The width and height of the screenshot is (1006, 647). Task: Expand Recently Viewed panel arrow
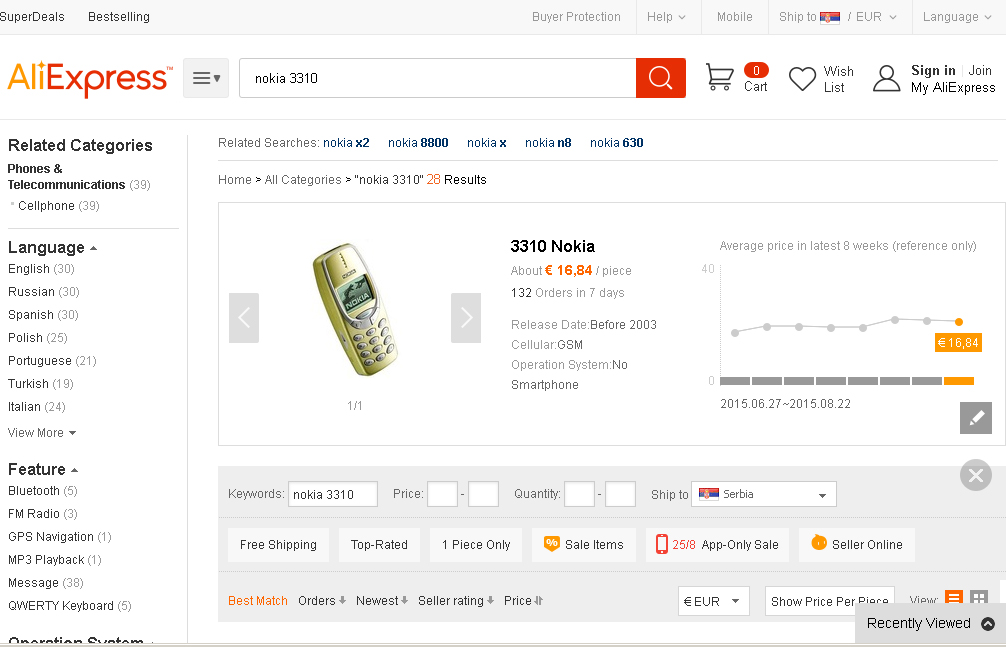(x=988, y=623)
